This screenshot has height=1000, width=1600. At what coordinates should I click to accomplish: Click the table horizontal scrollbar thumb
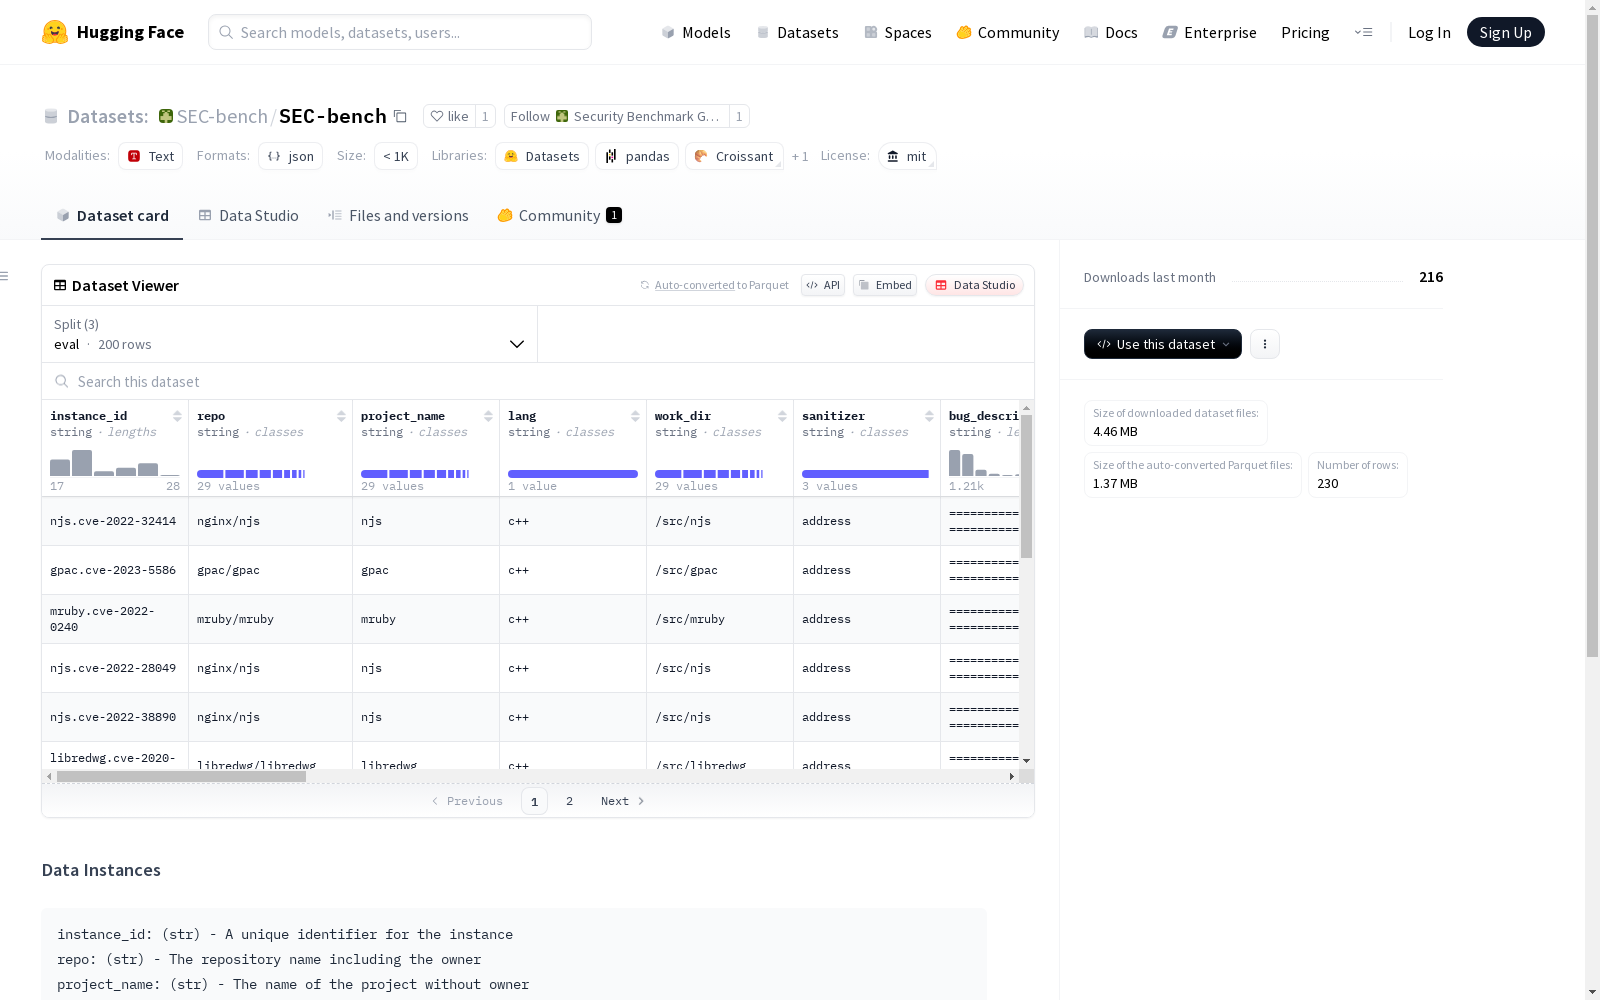click(x=181, y=776)
